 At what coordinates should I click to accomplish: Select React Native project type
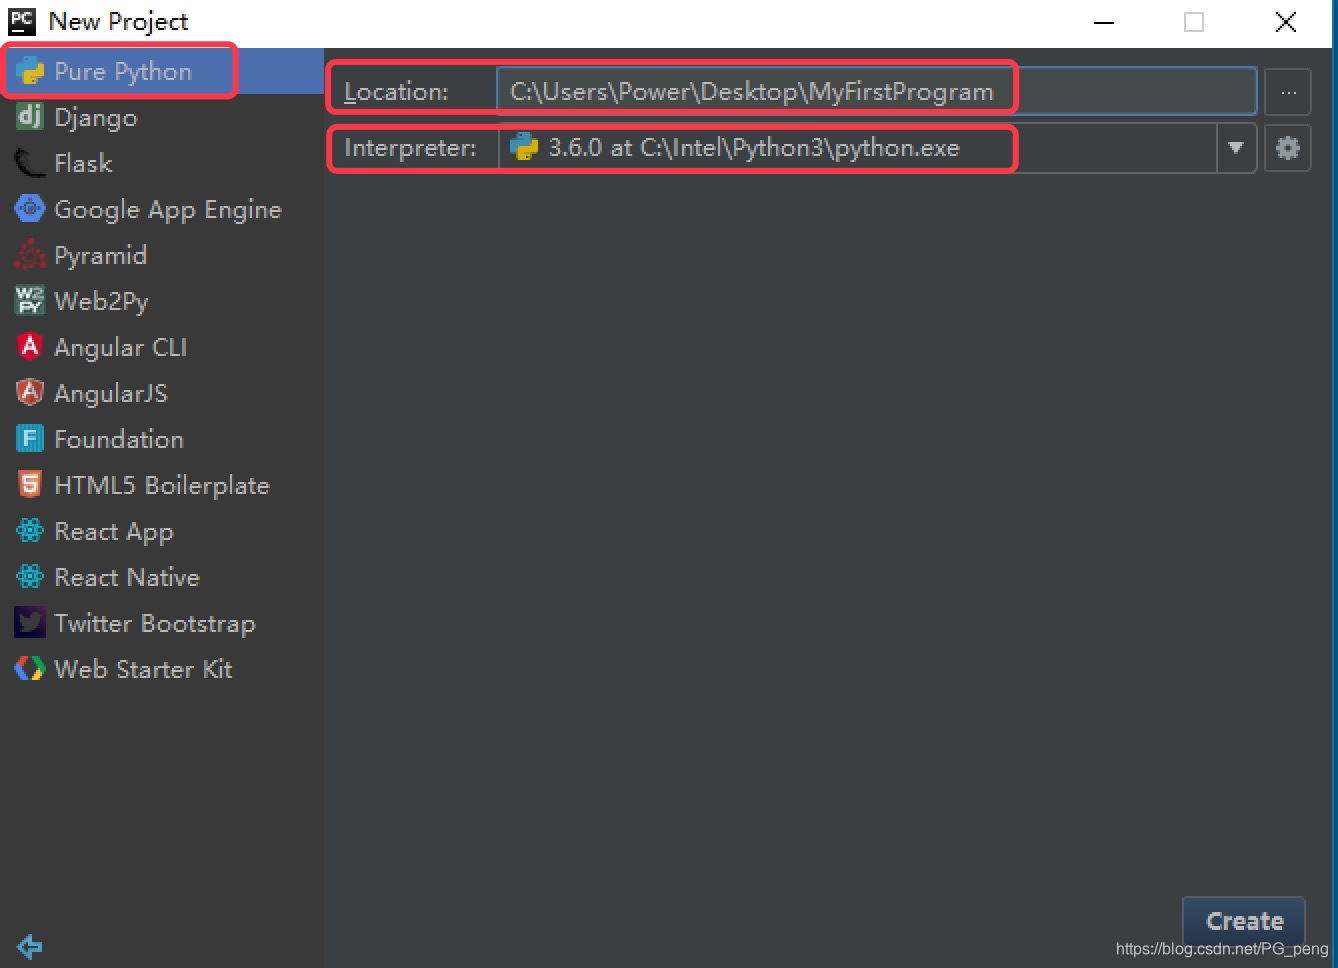162,577
